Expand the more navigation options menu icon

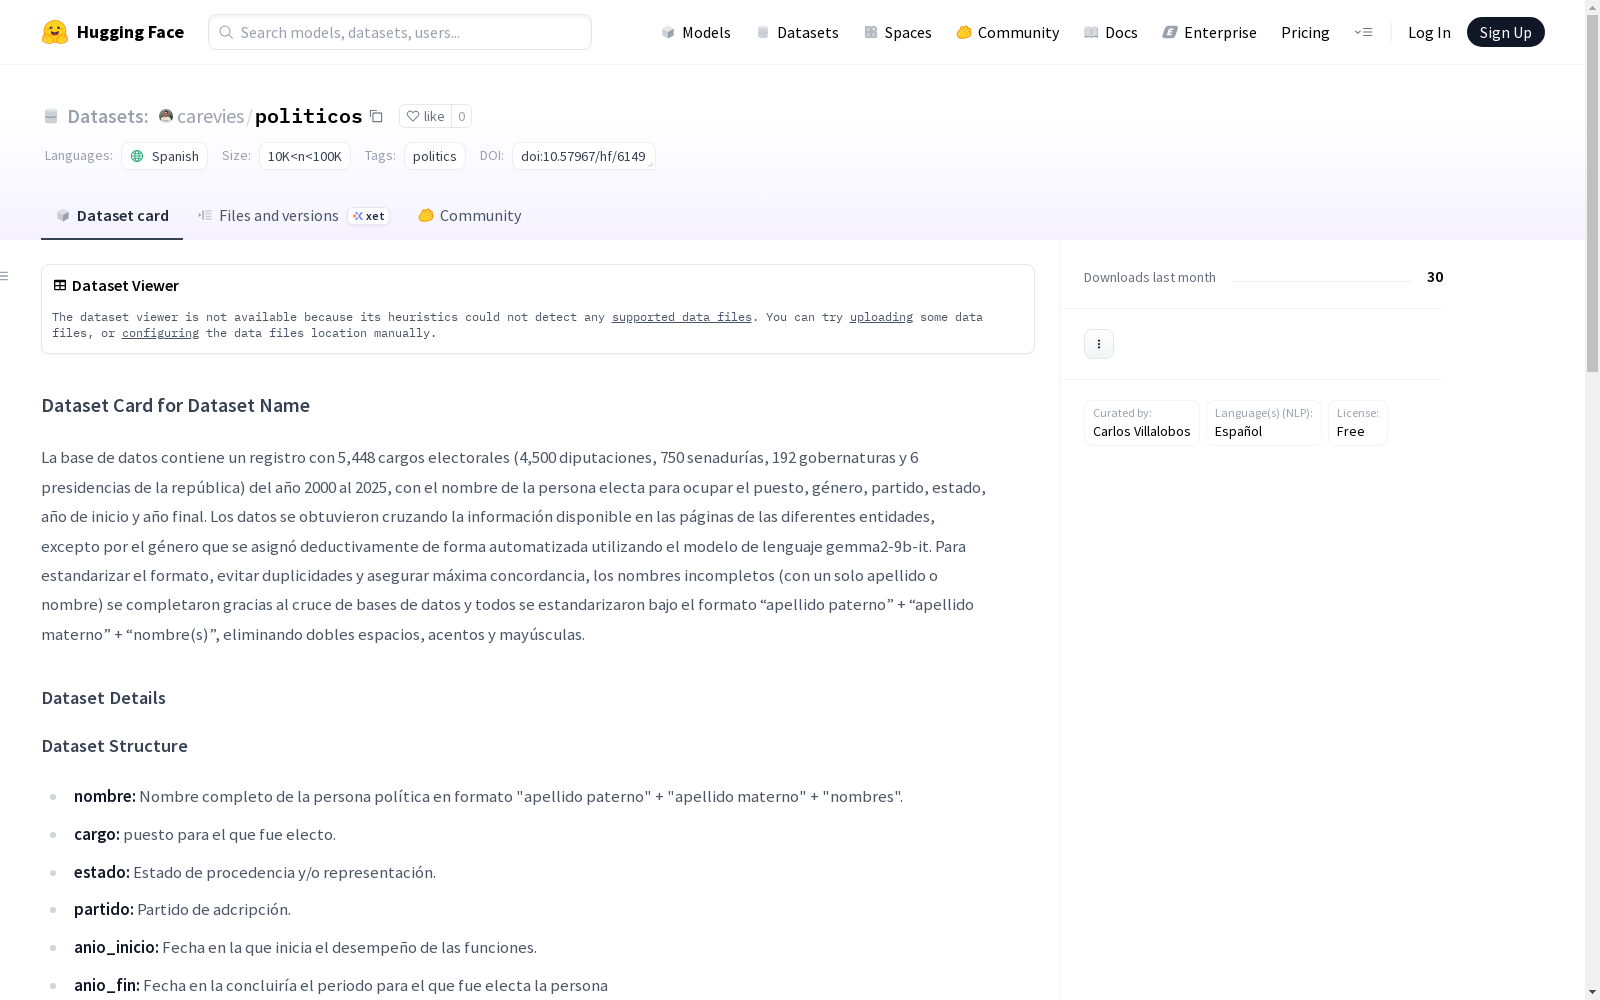[1363, 32]
